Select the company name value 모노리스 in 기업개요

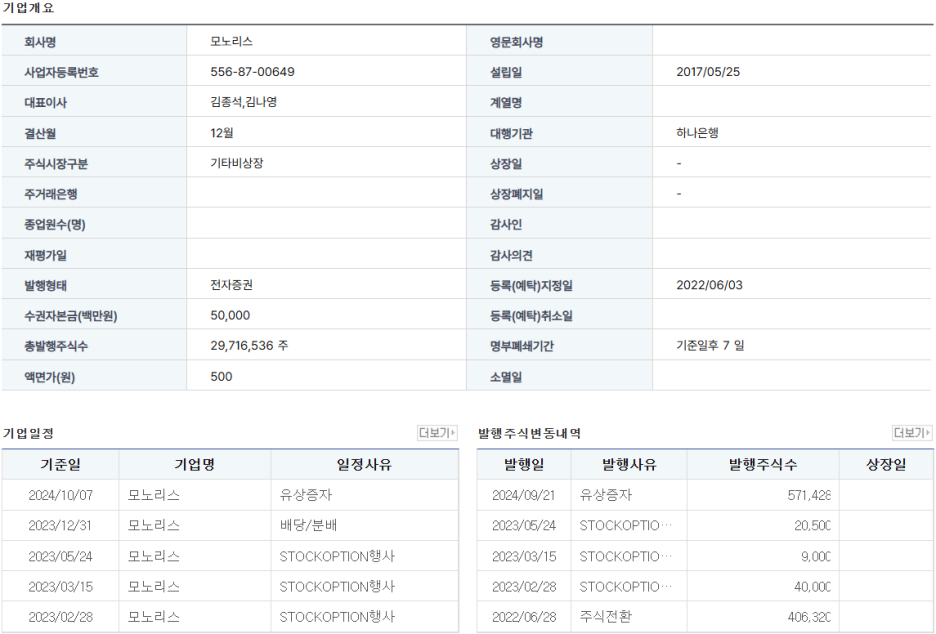click(x=232, y=42)
